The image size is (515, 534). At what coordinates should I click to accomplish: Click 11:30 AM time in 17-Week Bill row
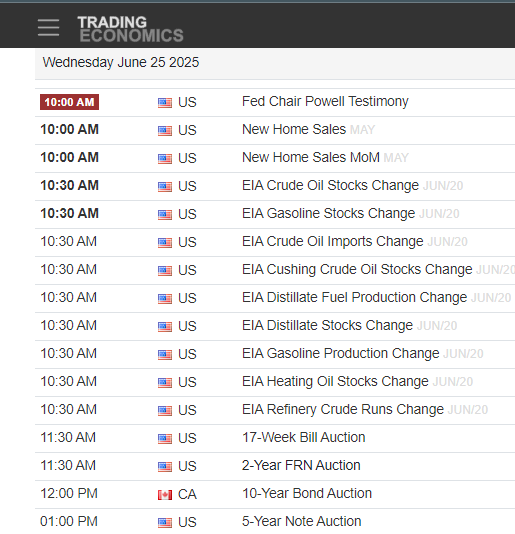pyautogui.click(x=68, y=437)
